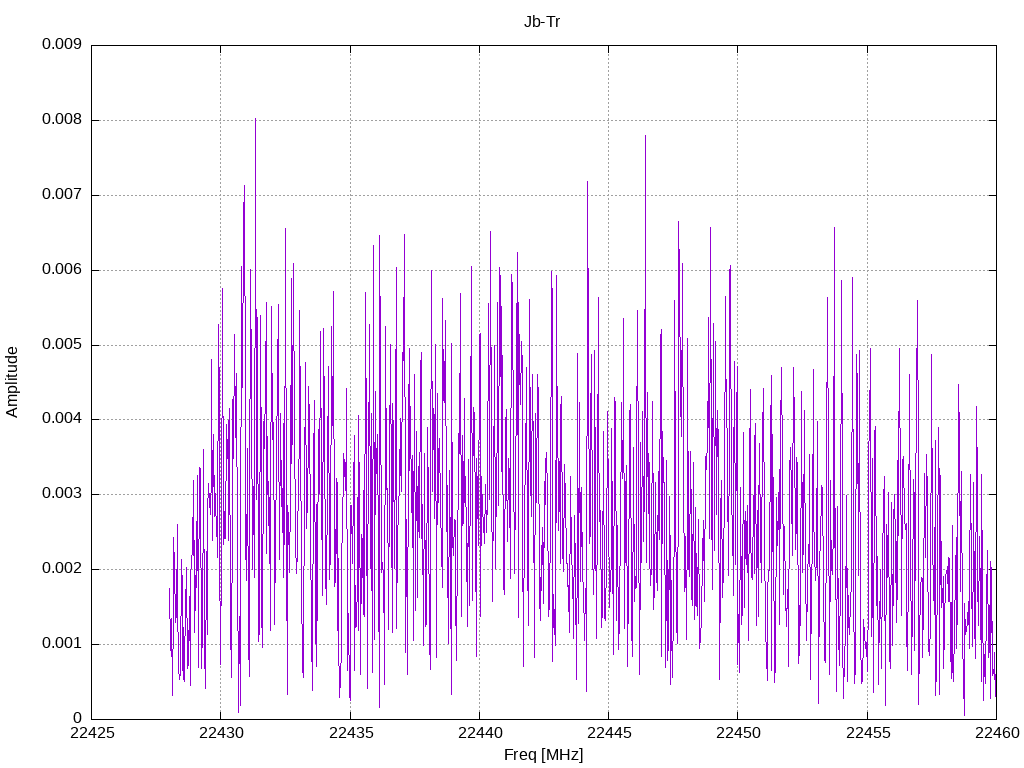1024x768 pixels.
Task: Select the 0.004 y-axis tick label
Action: pyautogui.click(x=62, y=419)
